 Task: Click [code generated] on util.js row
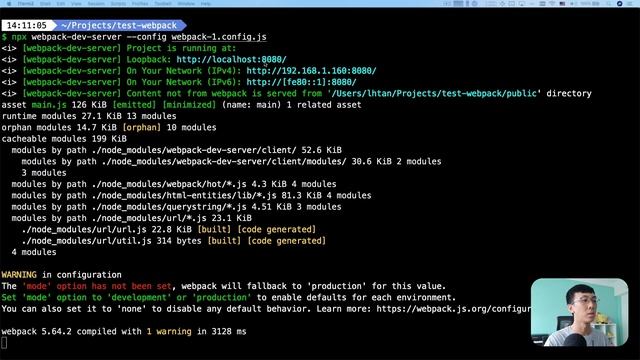point(287,241)
